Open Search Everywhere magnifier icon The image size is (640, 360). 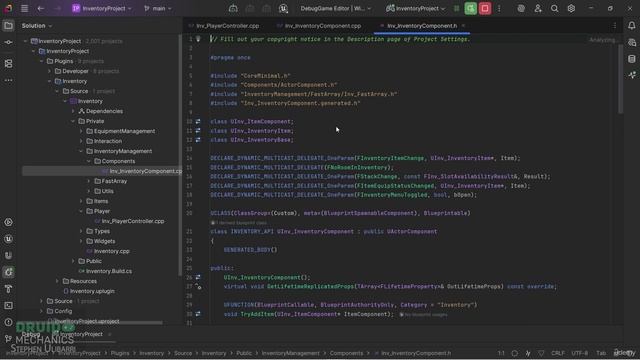pyautogui.click(x=554, y=8)
